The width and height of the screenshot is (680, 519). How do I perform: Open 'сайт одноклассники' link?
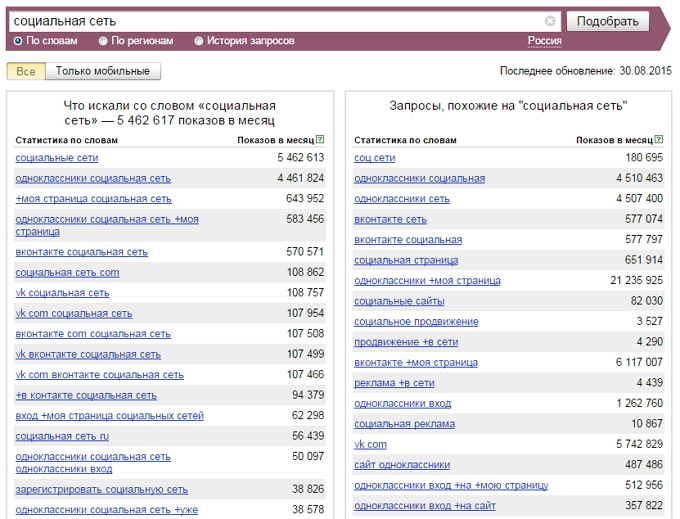[402, 465]
